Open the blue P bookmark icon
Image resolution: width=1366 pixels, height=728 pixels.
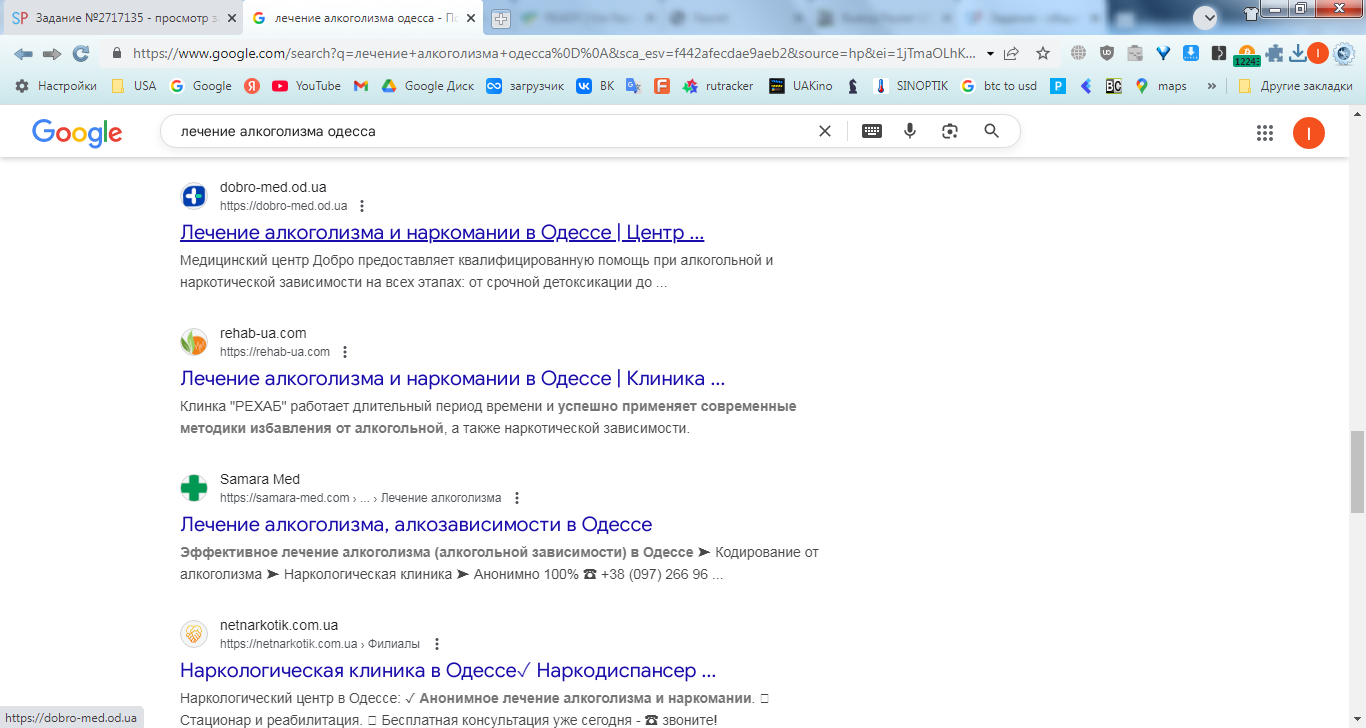click(x=1058, y=86)
